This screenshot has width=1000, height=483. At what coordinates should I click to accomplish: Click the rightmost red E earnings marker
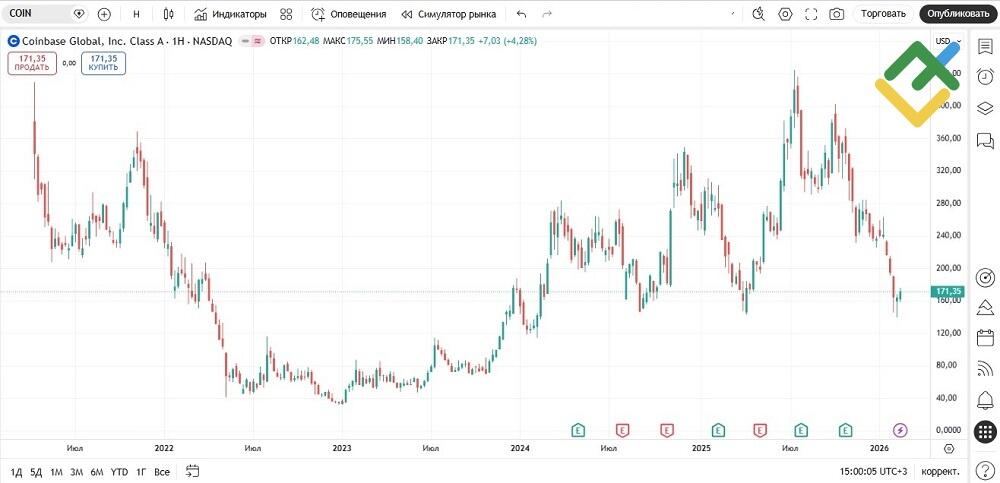(x=760, y=430)
